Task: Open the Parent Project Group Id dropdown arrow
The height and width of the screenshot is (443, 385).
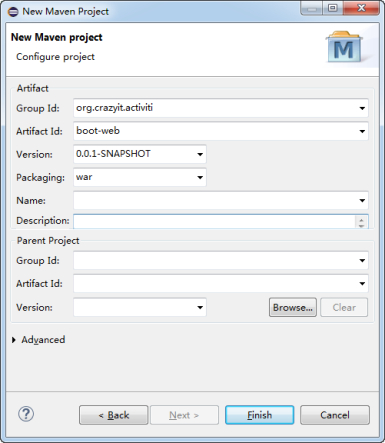Action: point(362,260)
